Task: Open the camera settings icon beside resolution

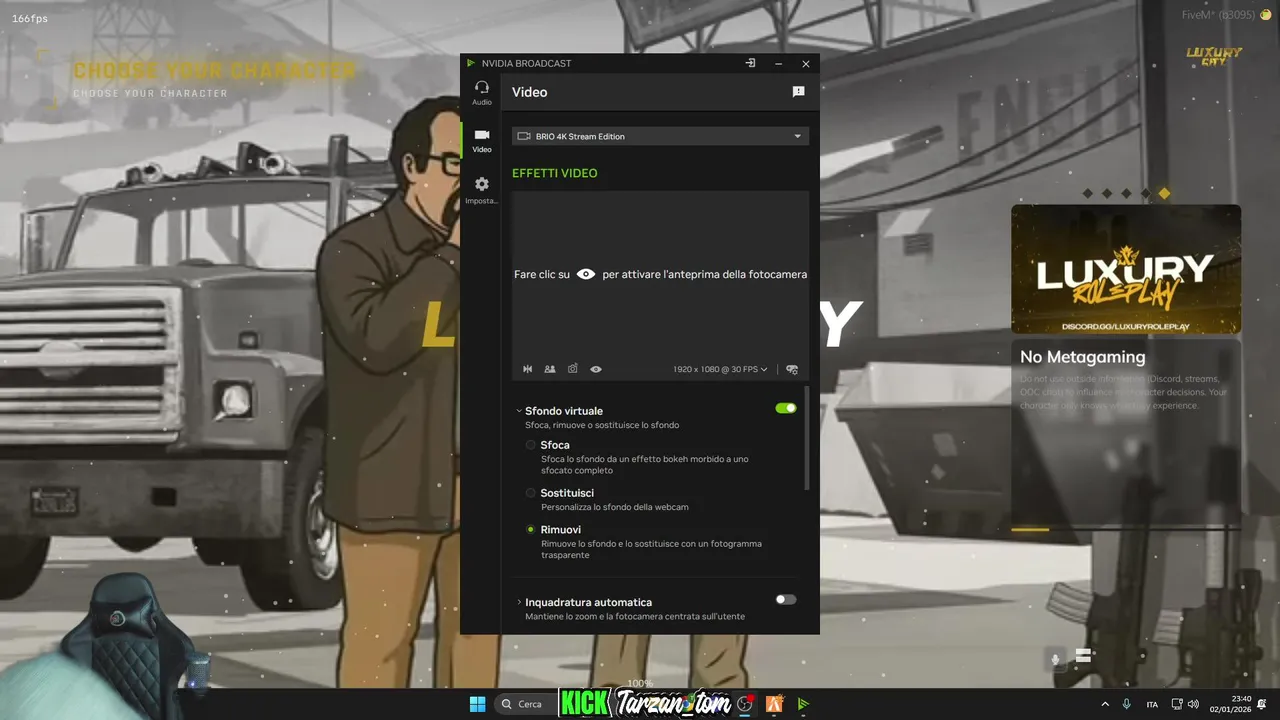Action: [x=792, y=369]
